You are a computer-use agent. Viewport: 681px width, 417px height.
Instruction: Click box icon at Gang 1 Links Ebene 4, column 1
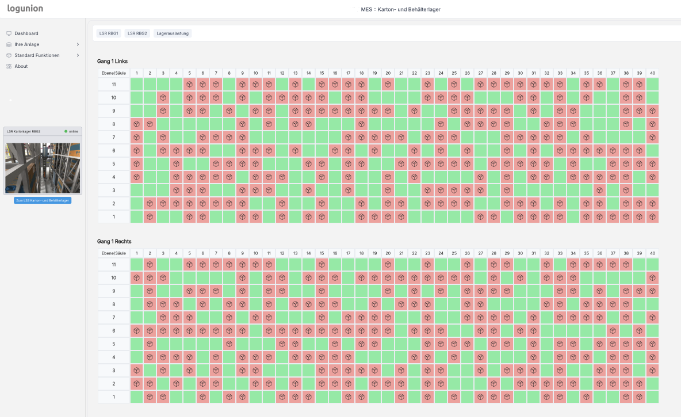pos(136,177)
